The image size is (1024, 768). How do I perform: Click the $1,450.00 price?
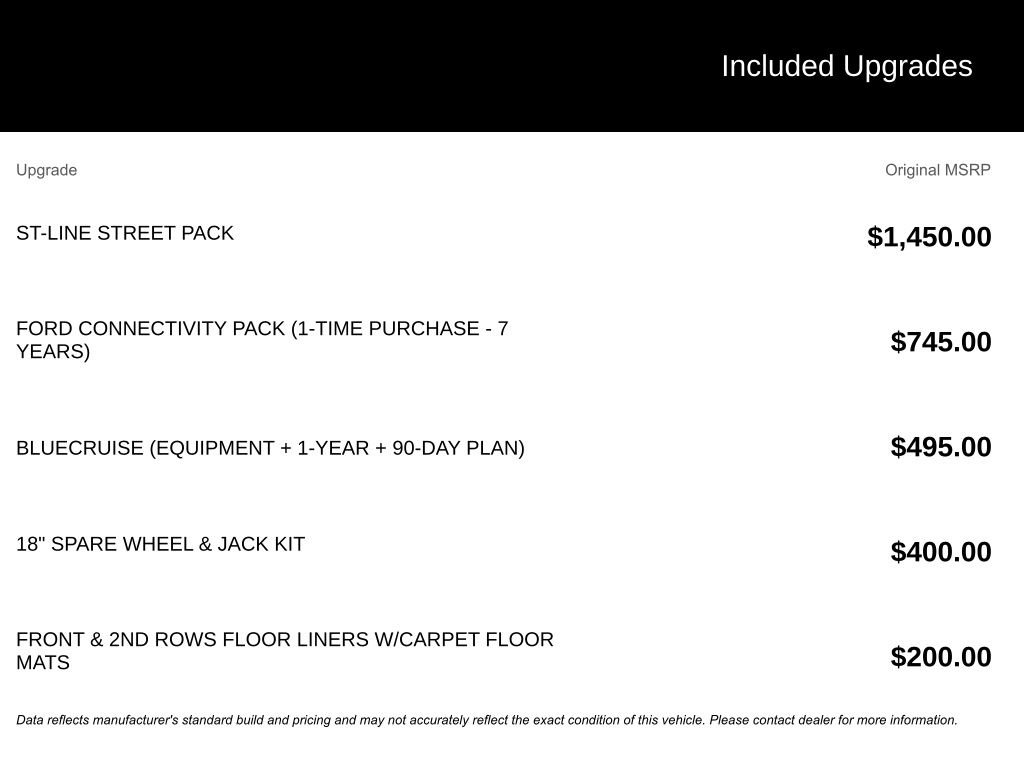(x=929, y=237)
